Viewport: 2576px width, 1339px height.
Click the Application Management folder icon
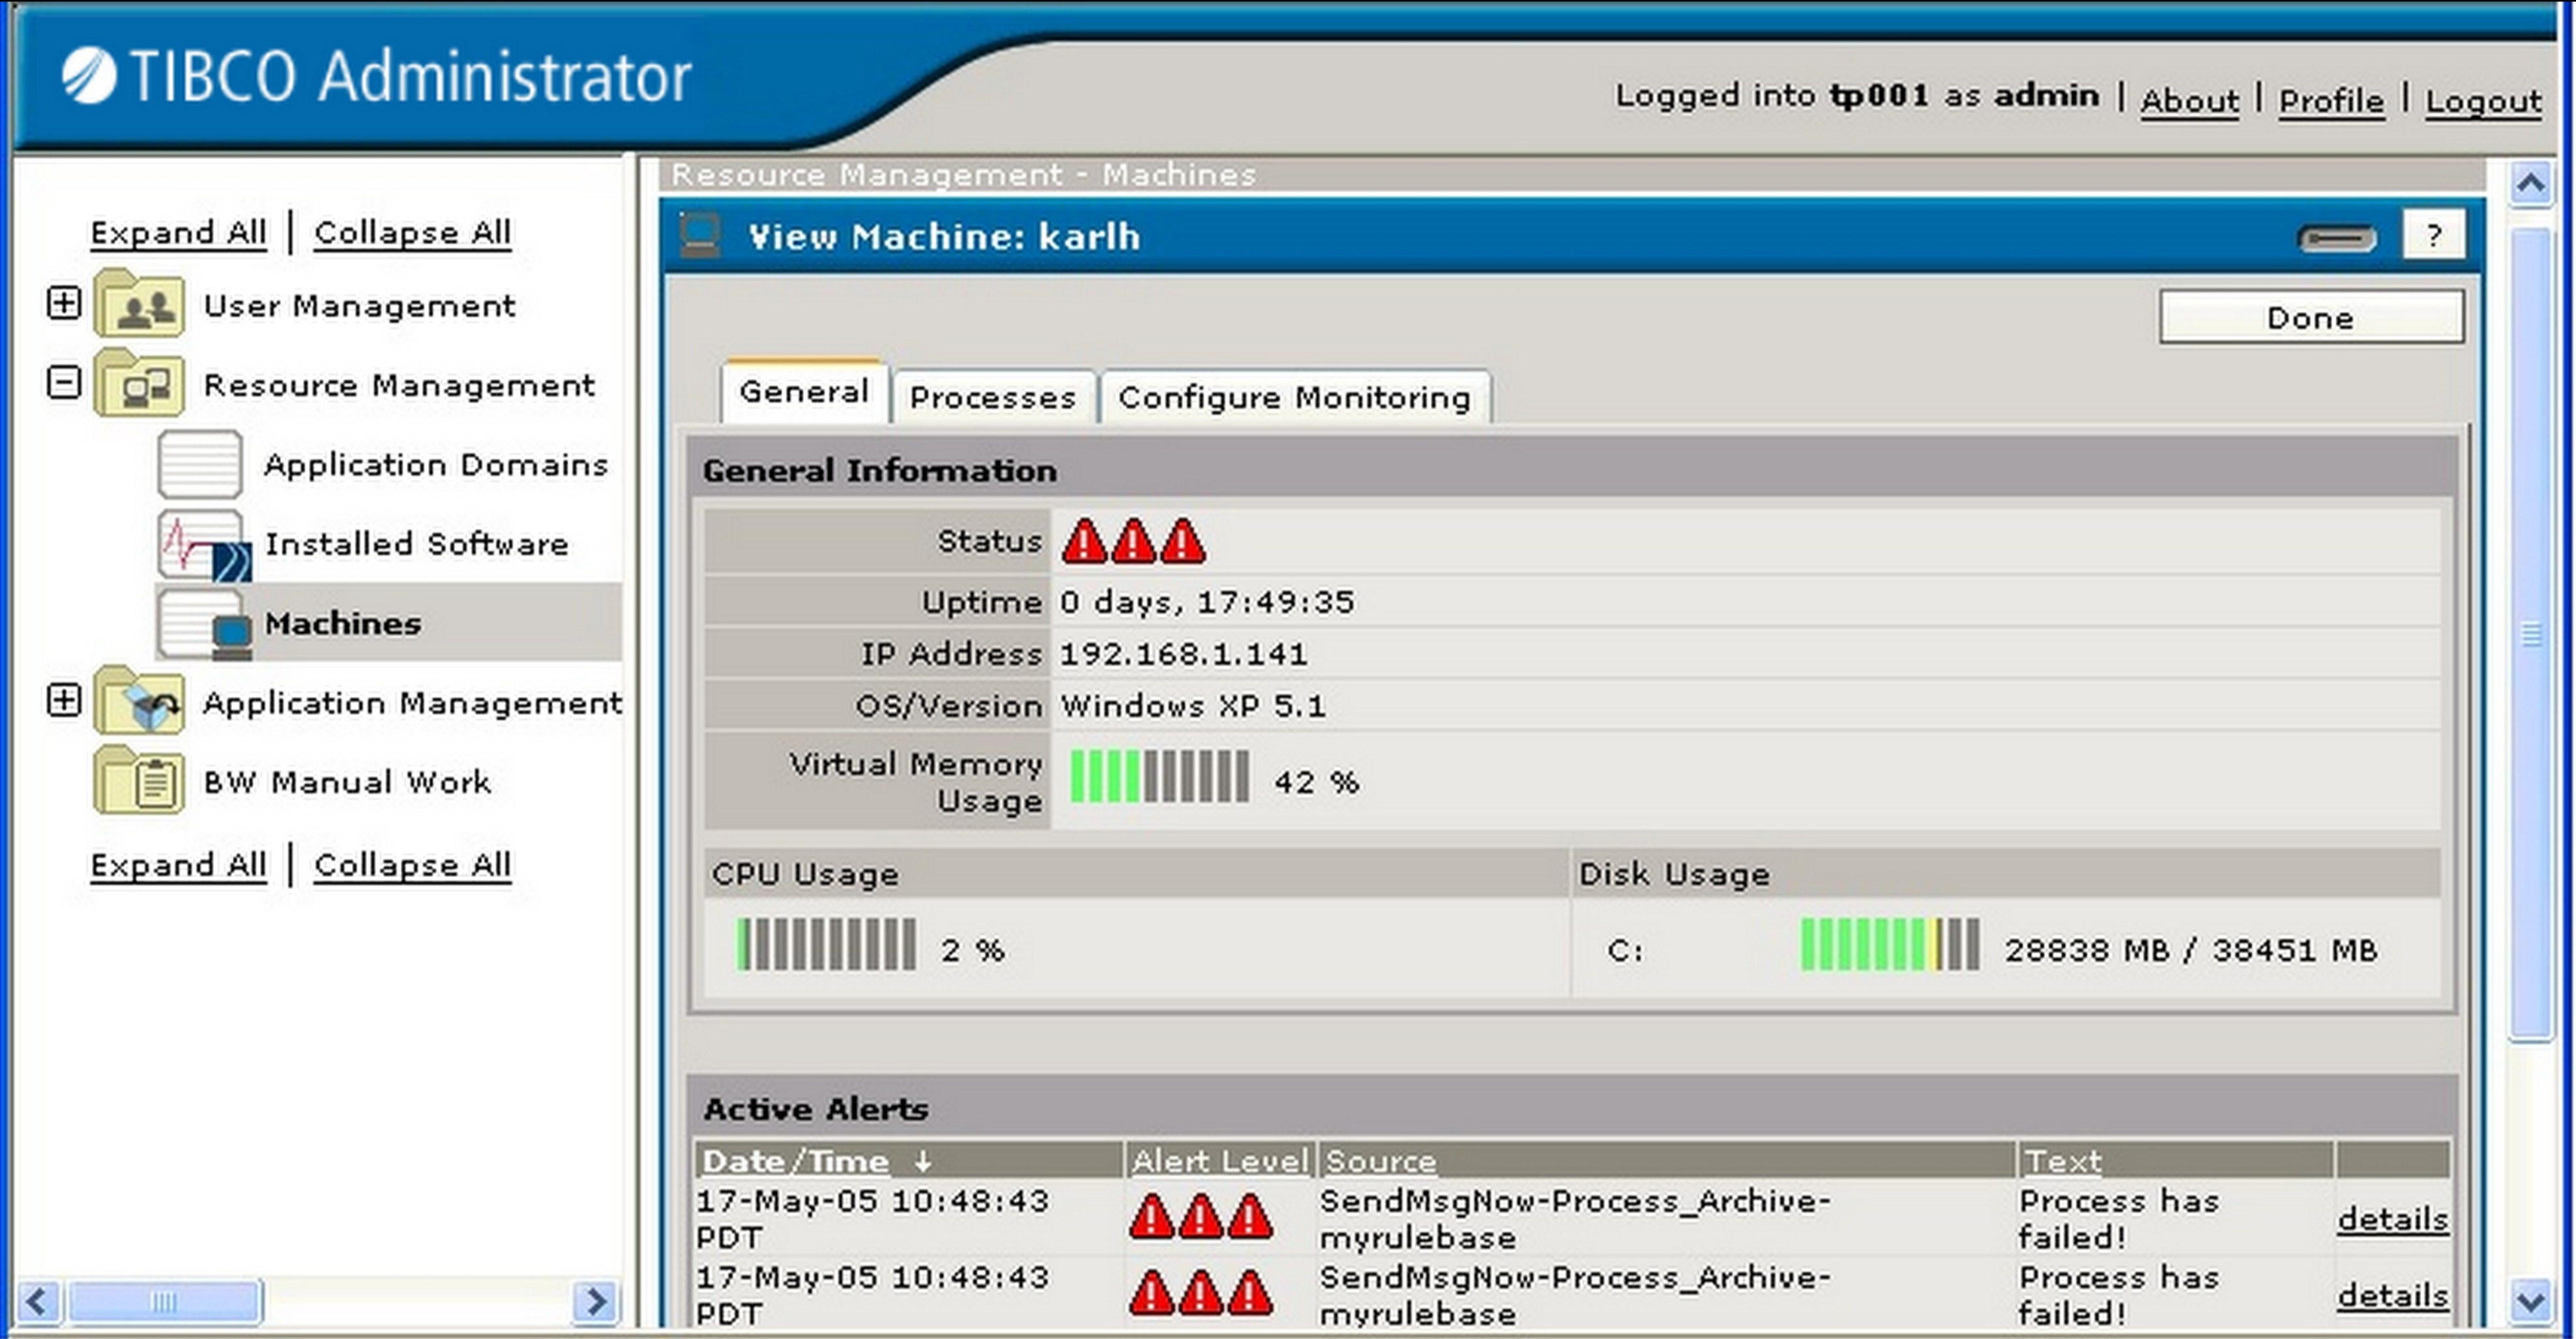[139, 702]
